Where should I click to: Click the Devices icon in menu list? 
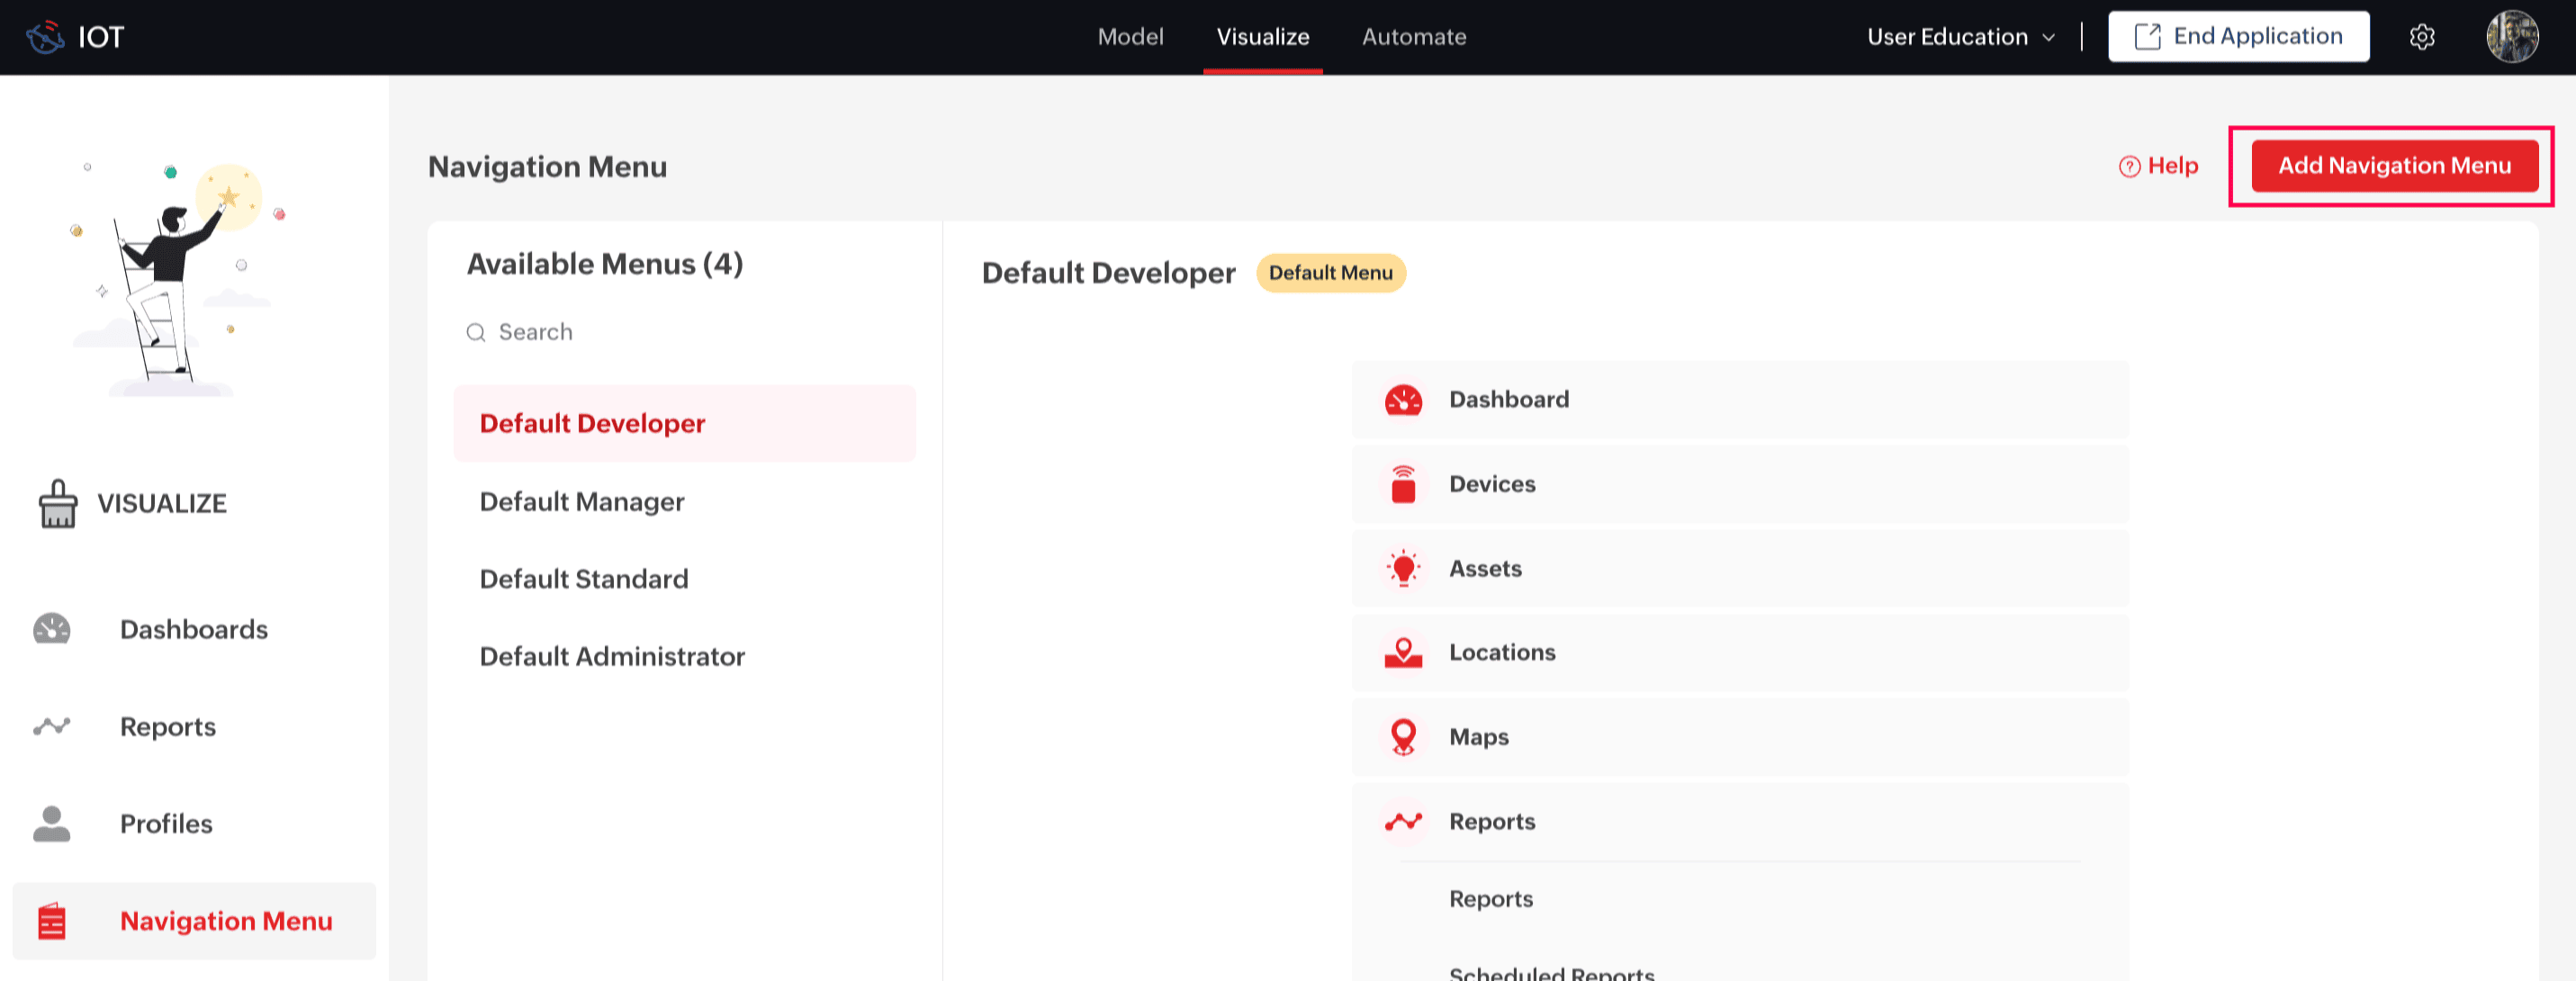click(1403, 484)
